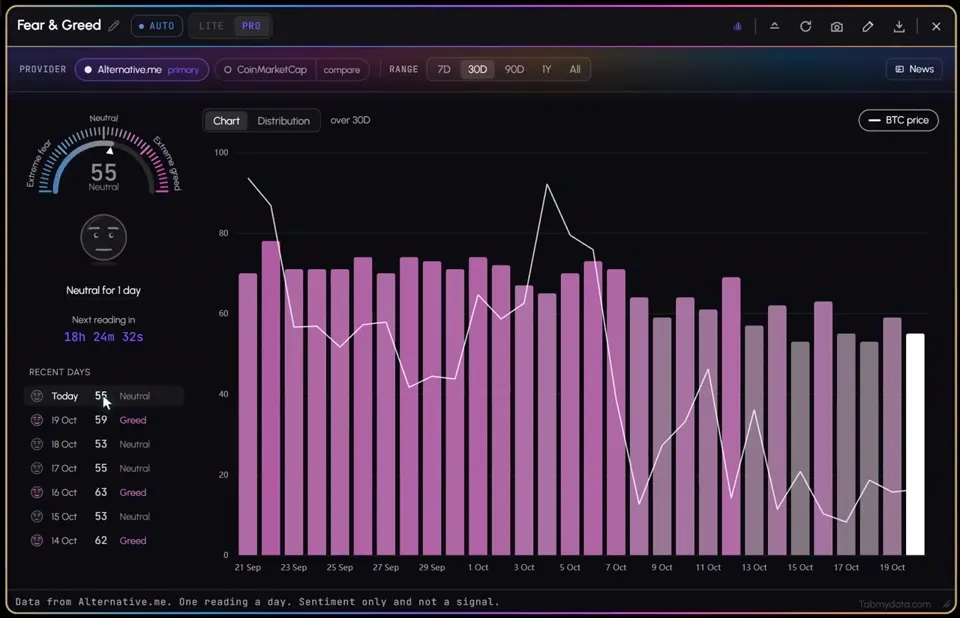The height and width of the screenshot is (618, 960).
Task: Click the white highlighted bar for today
Action: click(915, 444)
